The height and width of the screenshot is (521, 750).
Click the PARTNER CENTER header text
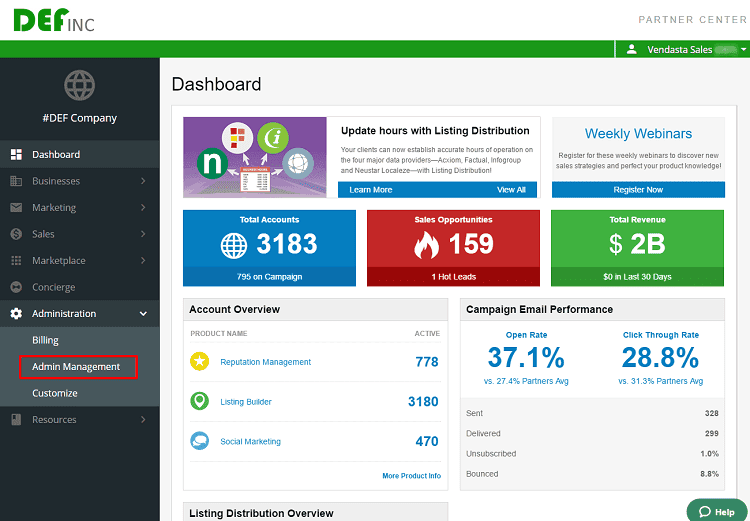point(693,20)
